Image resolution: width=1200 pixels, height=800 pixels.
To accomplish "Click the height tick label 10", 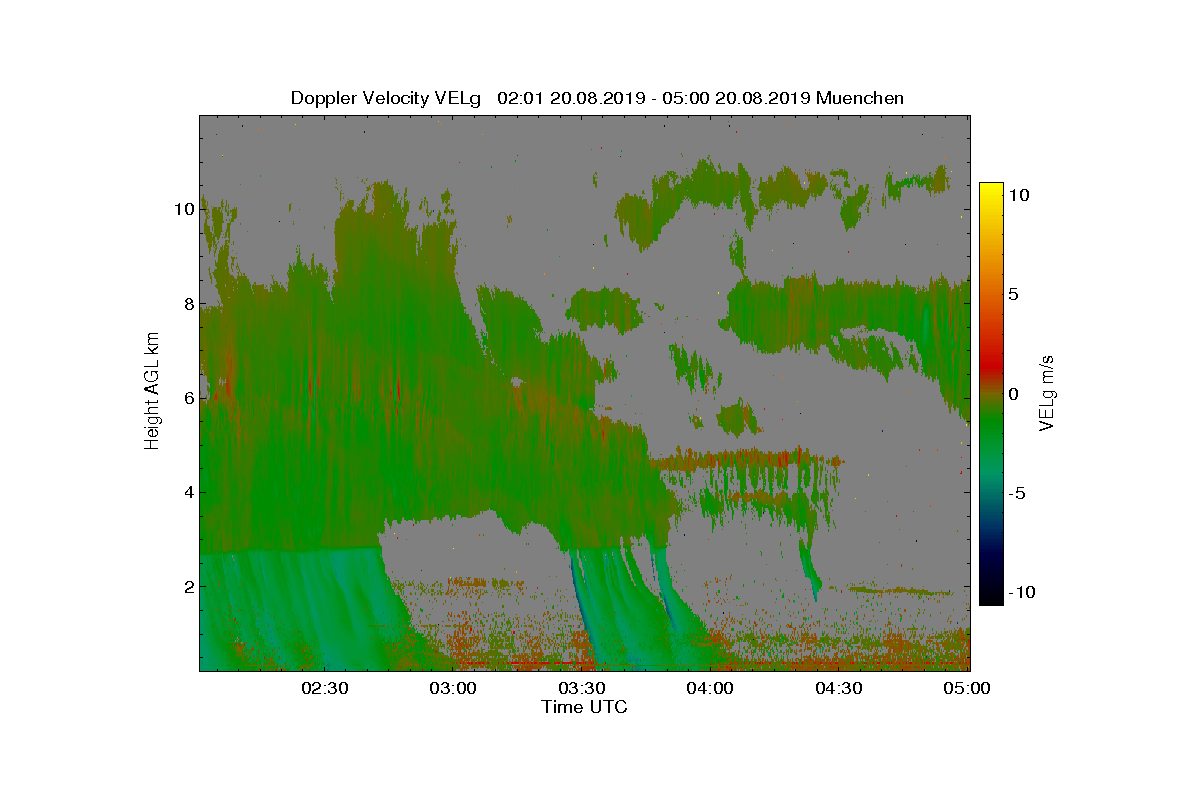I will tap(183, 210).
